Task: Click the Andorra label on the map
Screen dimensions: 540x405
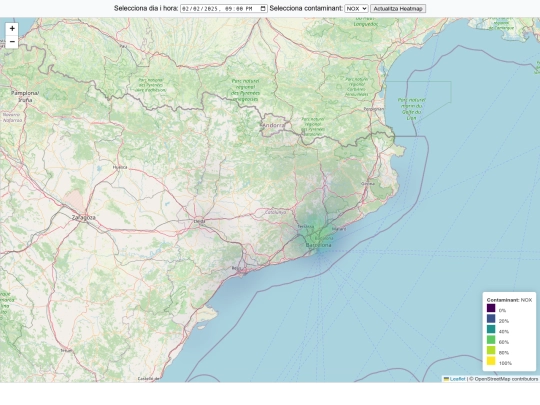Action: pyautogui.click(x=274, y=125)
